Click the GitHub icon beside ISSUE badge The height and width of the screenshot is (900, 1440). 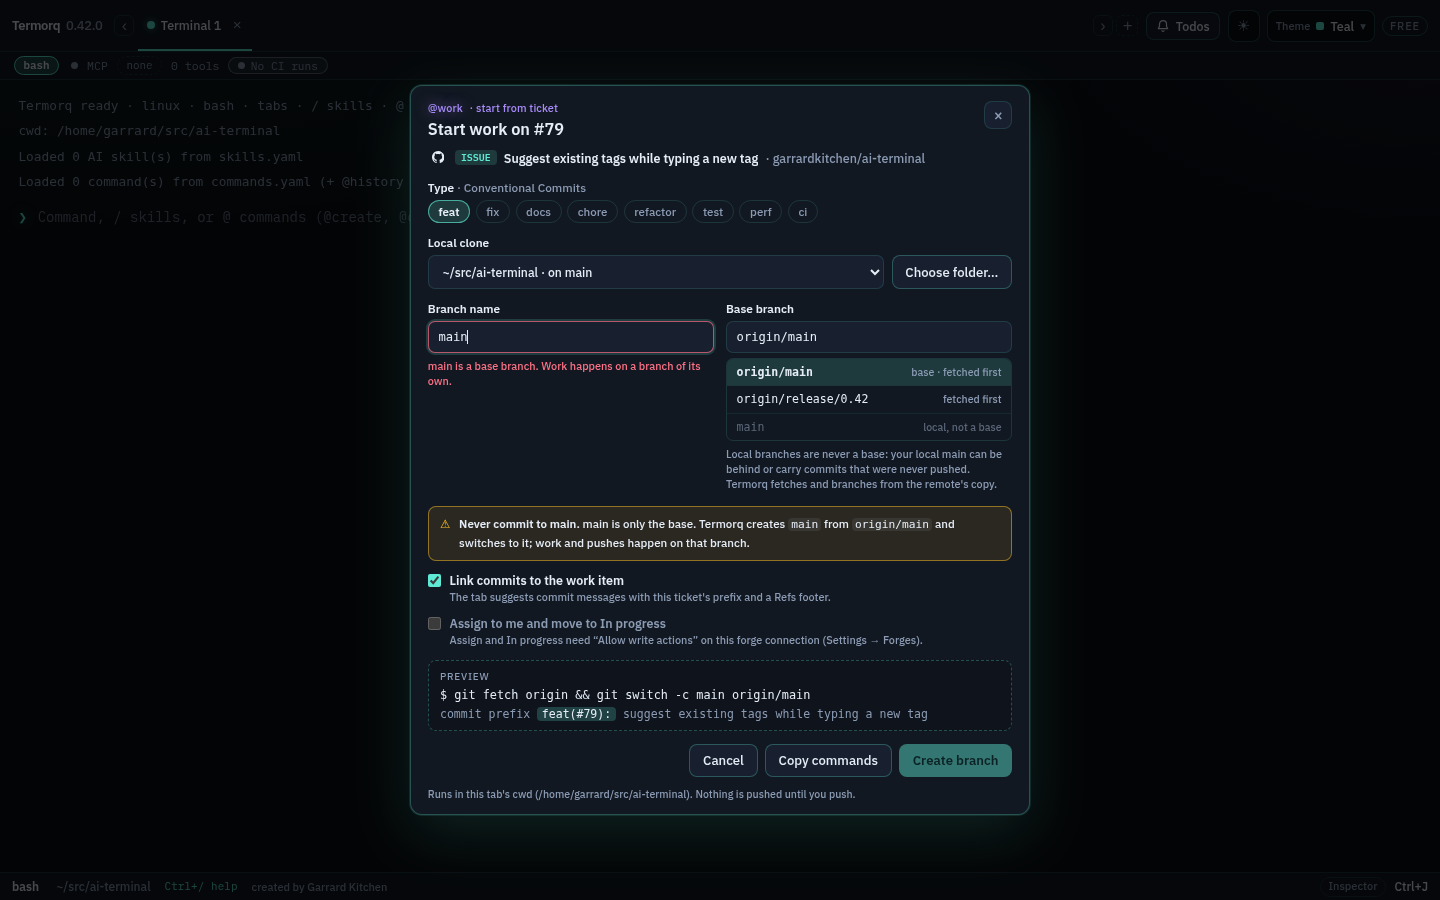click(x=438, y=158)
